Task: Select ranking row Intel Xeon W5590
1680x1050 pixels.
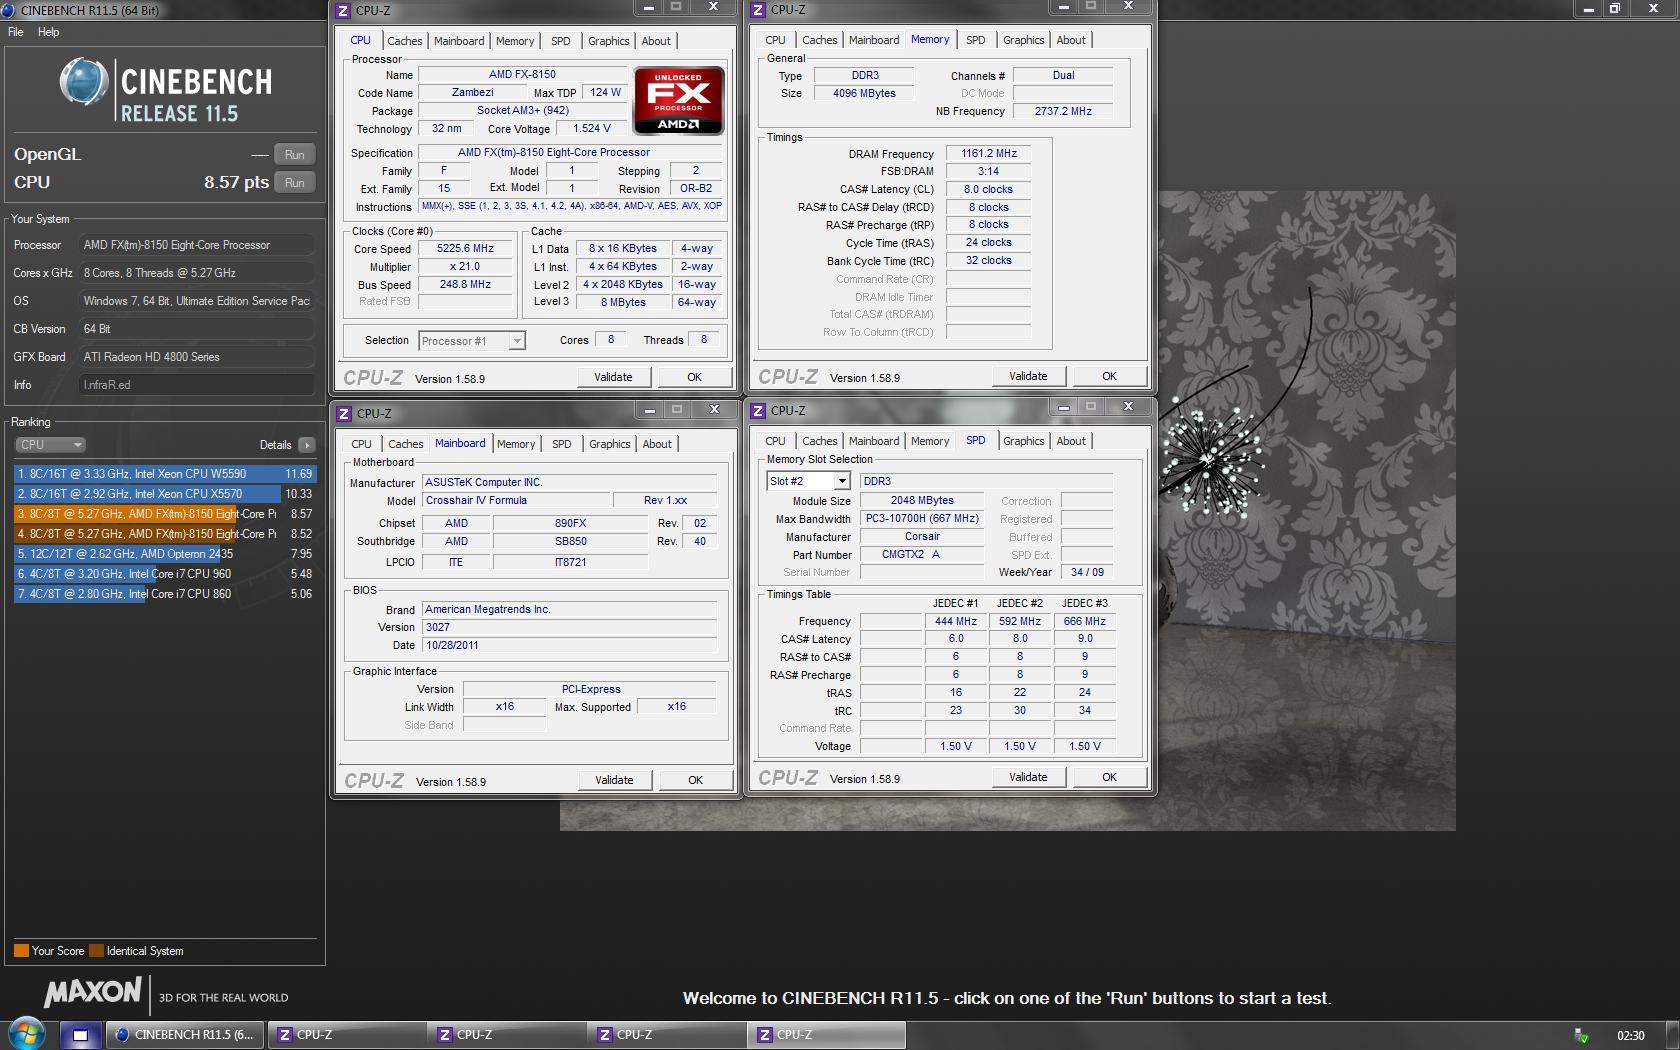Action: pos(165,474)
